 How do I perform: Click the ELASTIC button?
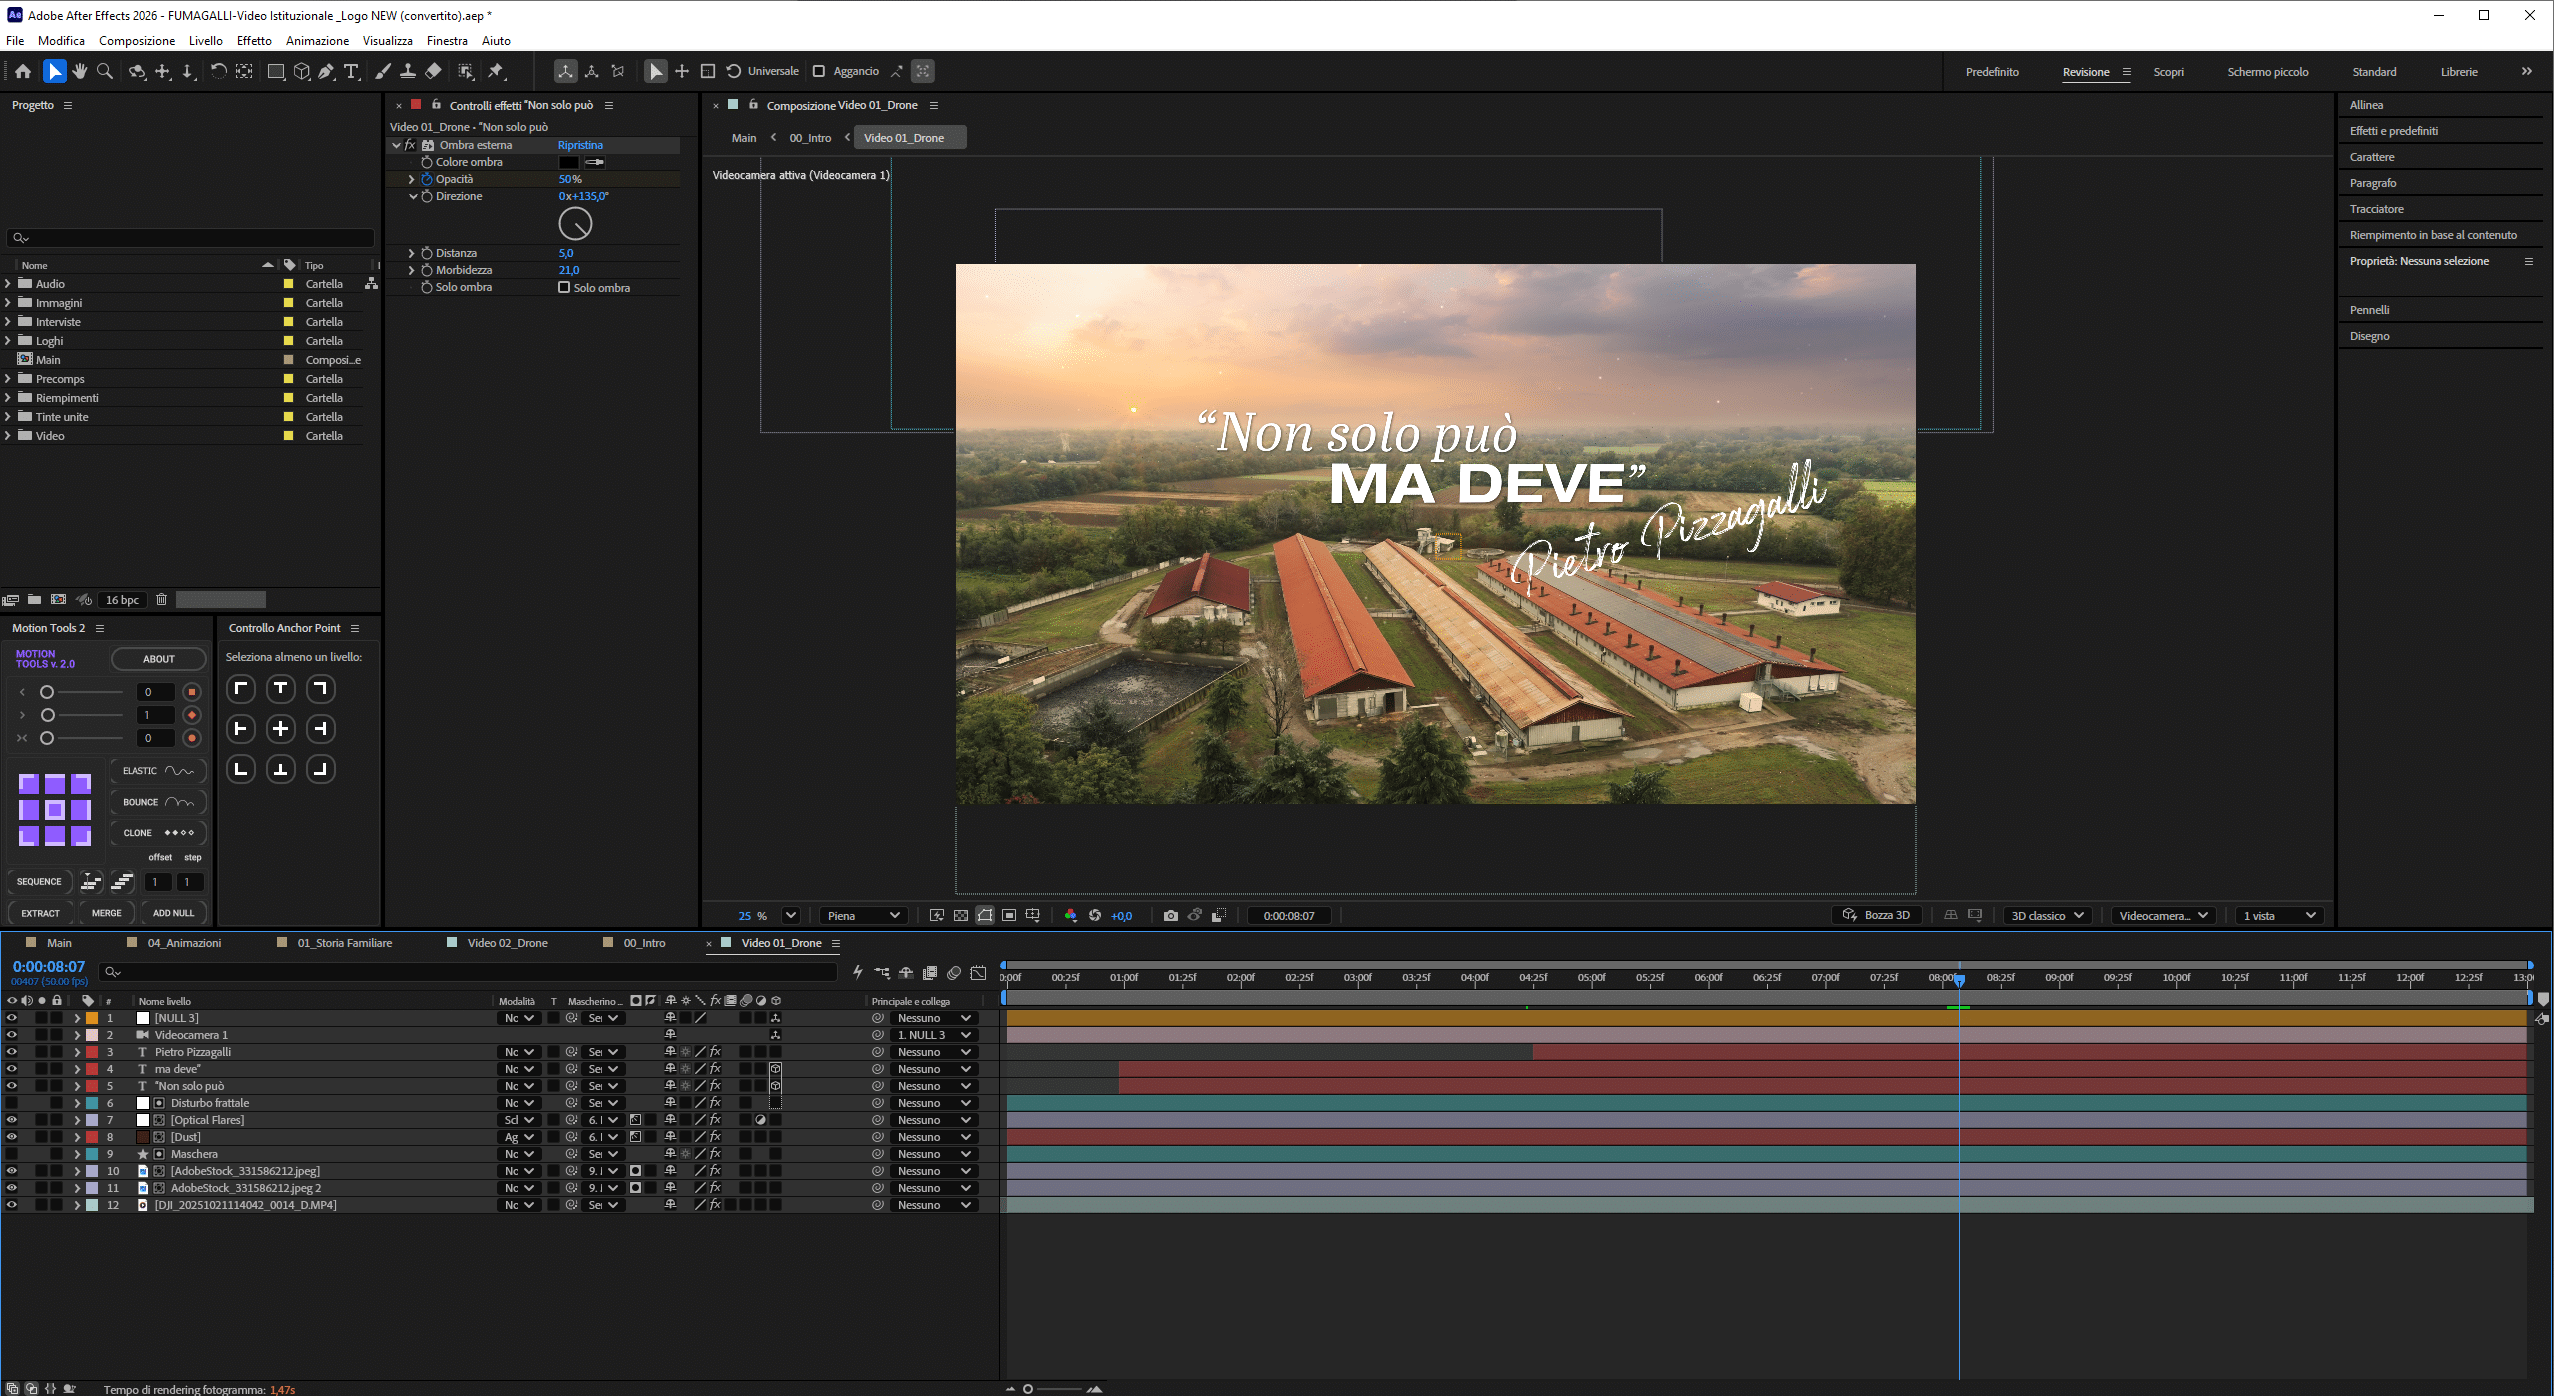(x=158, y=771)
